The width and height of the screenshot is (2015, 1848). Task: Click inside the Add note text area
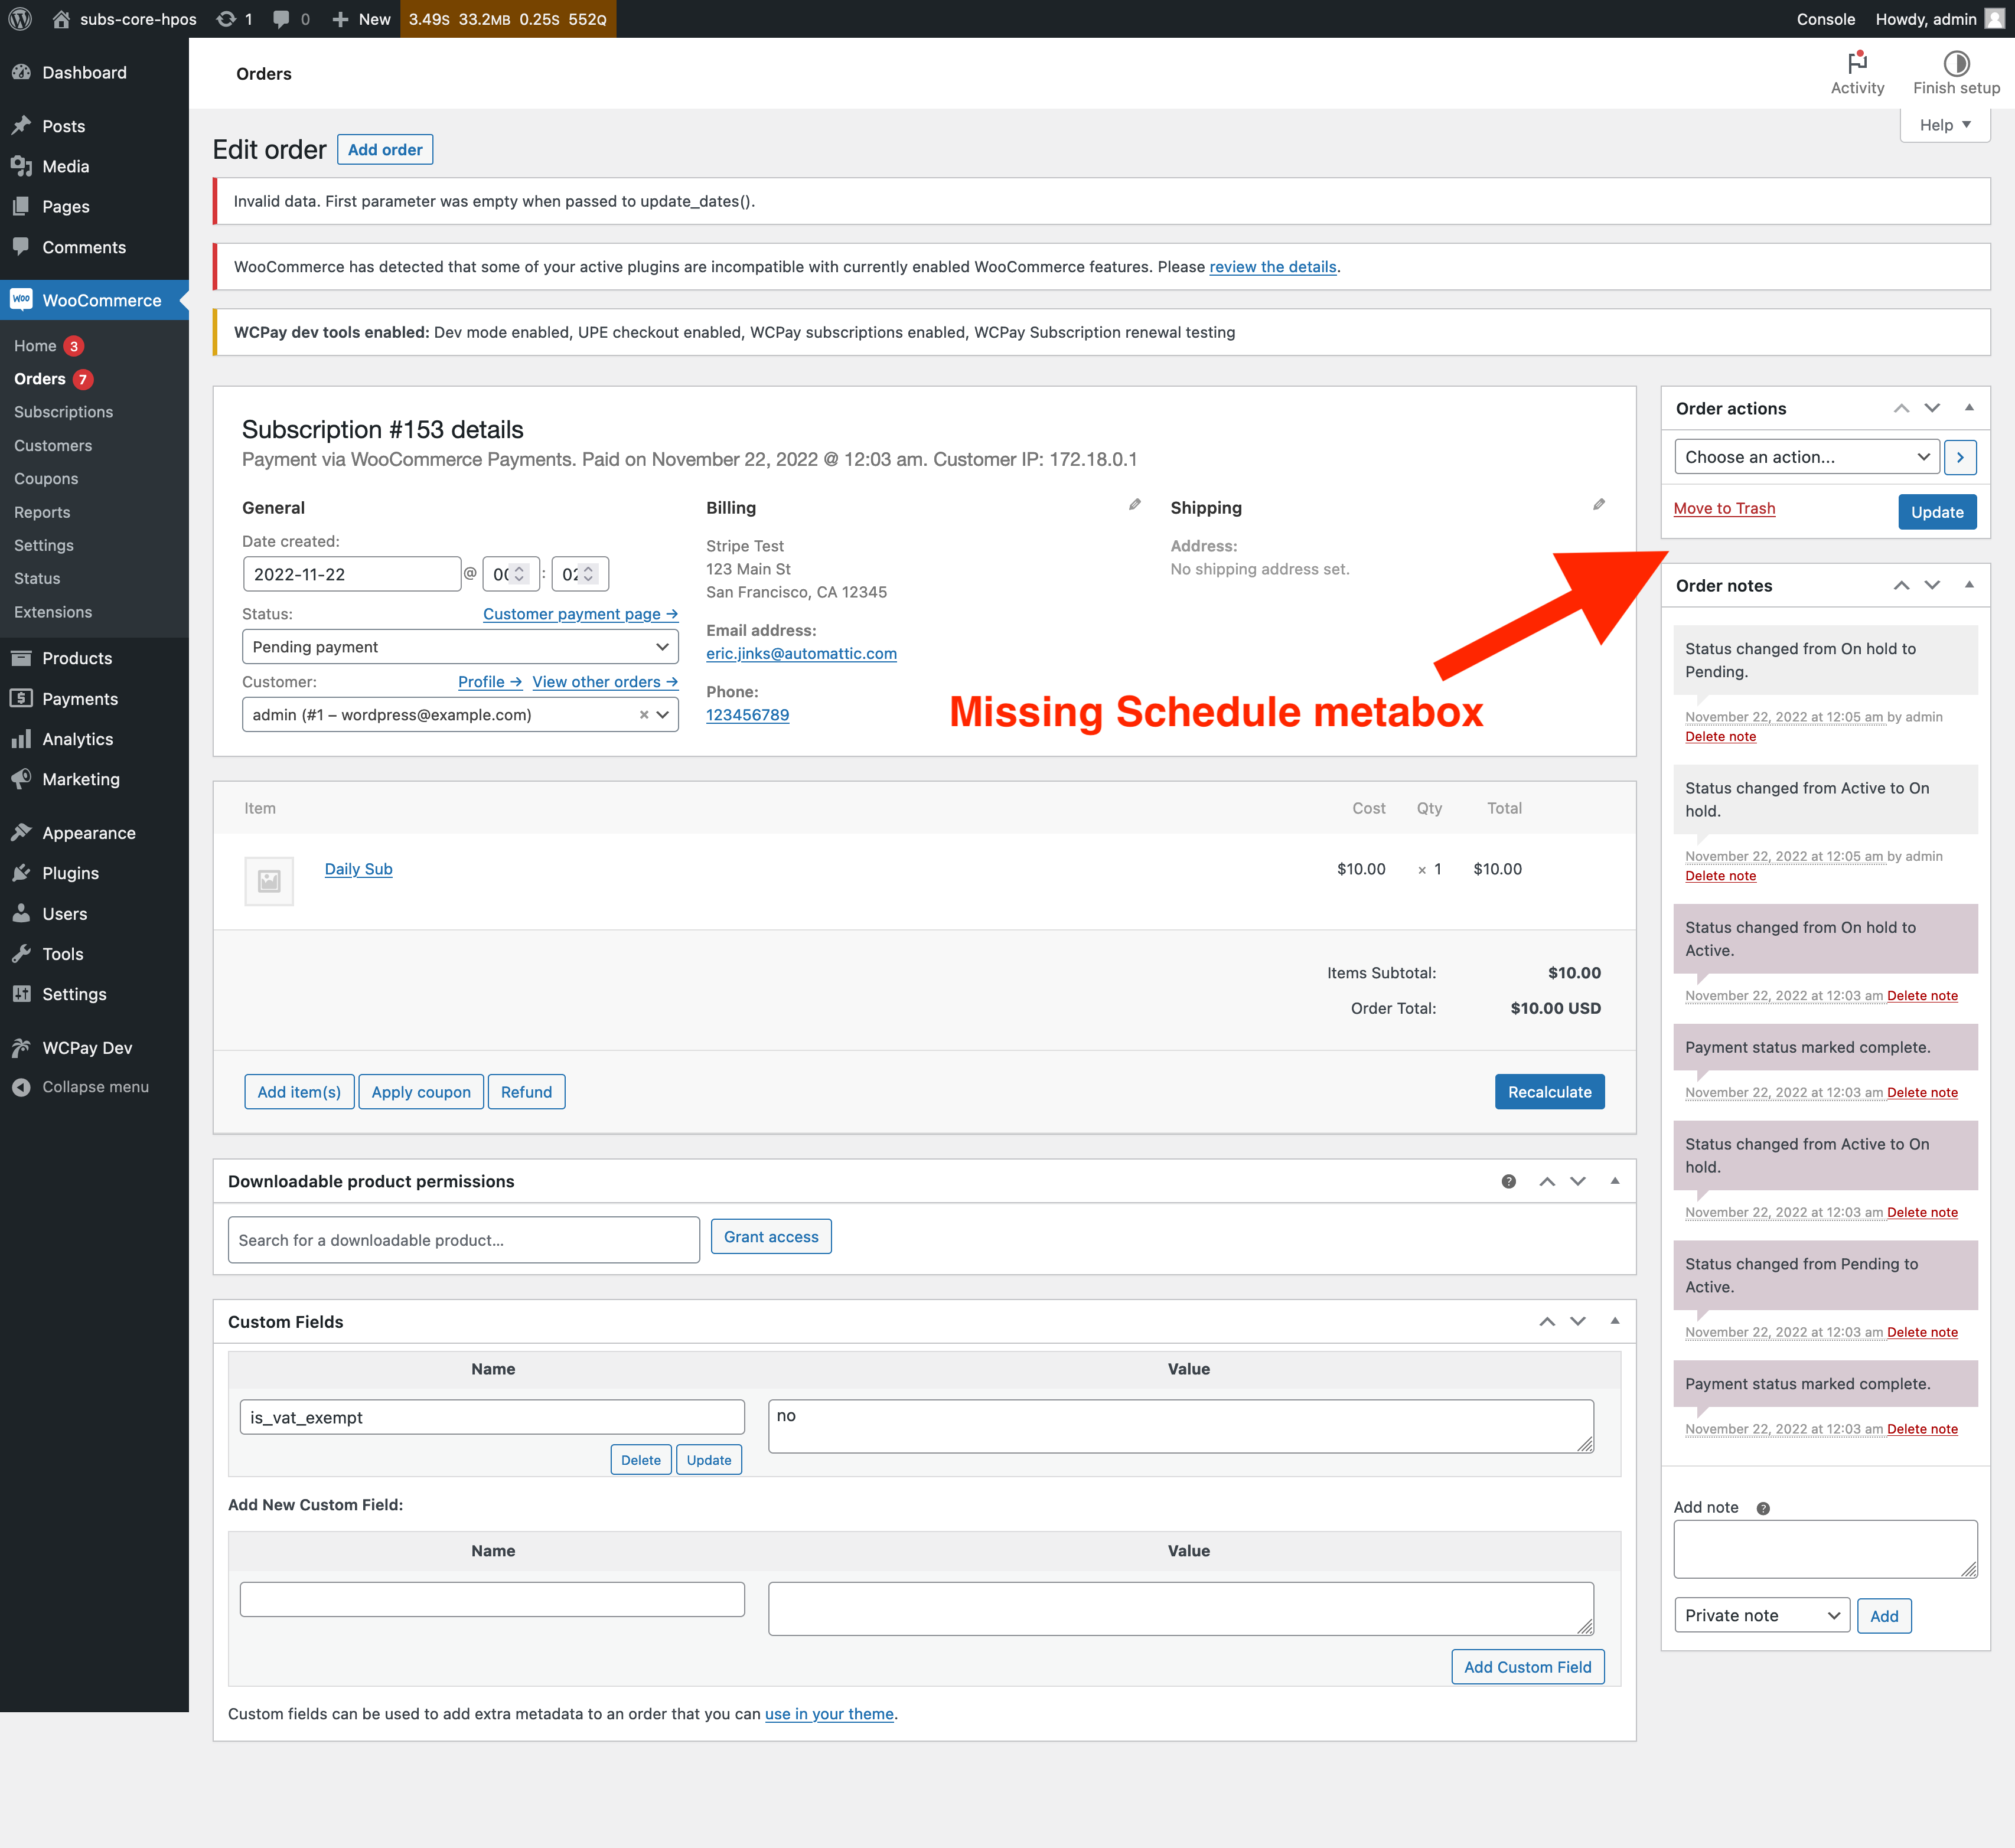tap(1824, 1548)
